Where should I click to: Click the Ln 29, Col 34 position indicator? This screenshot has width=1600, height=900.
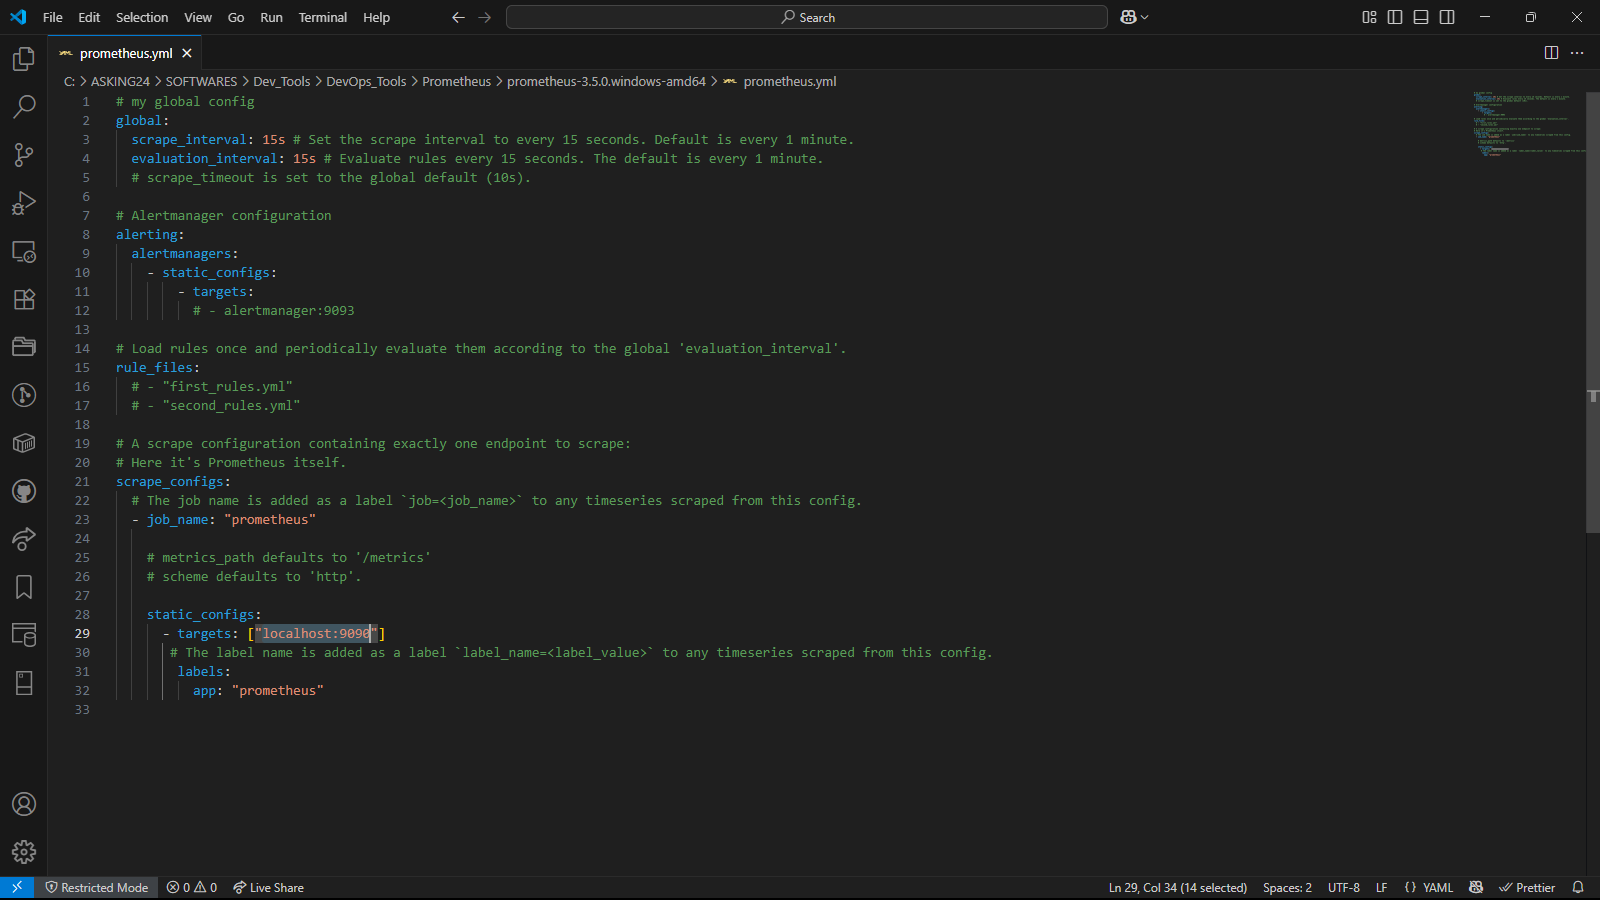(1178, 887)
